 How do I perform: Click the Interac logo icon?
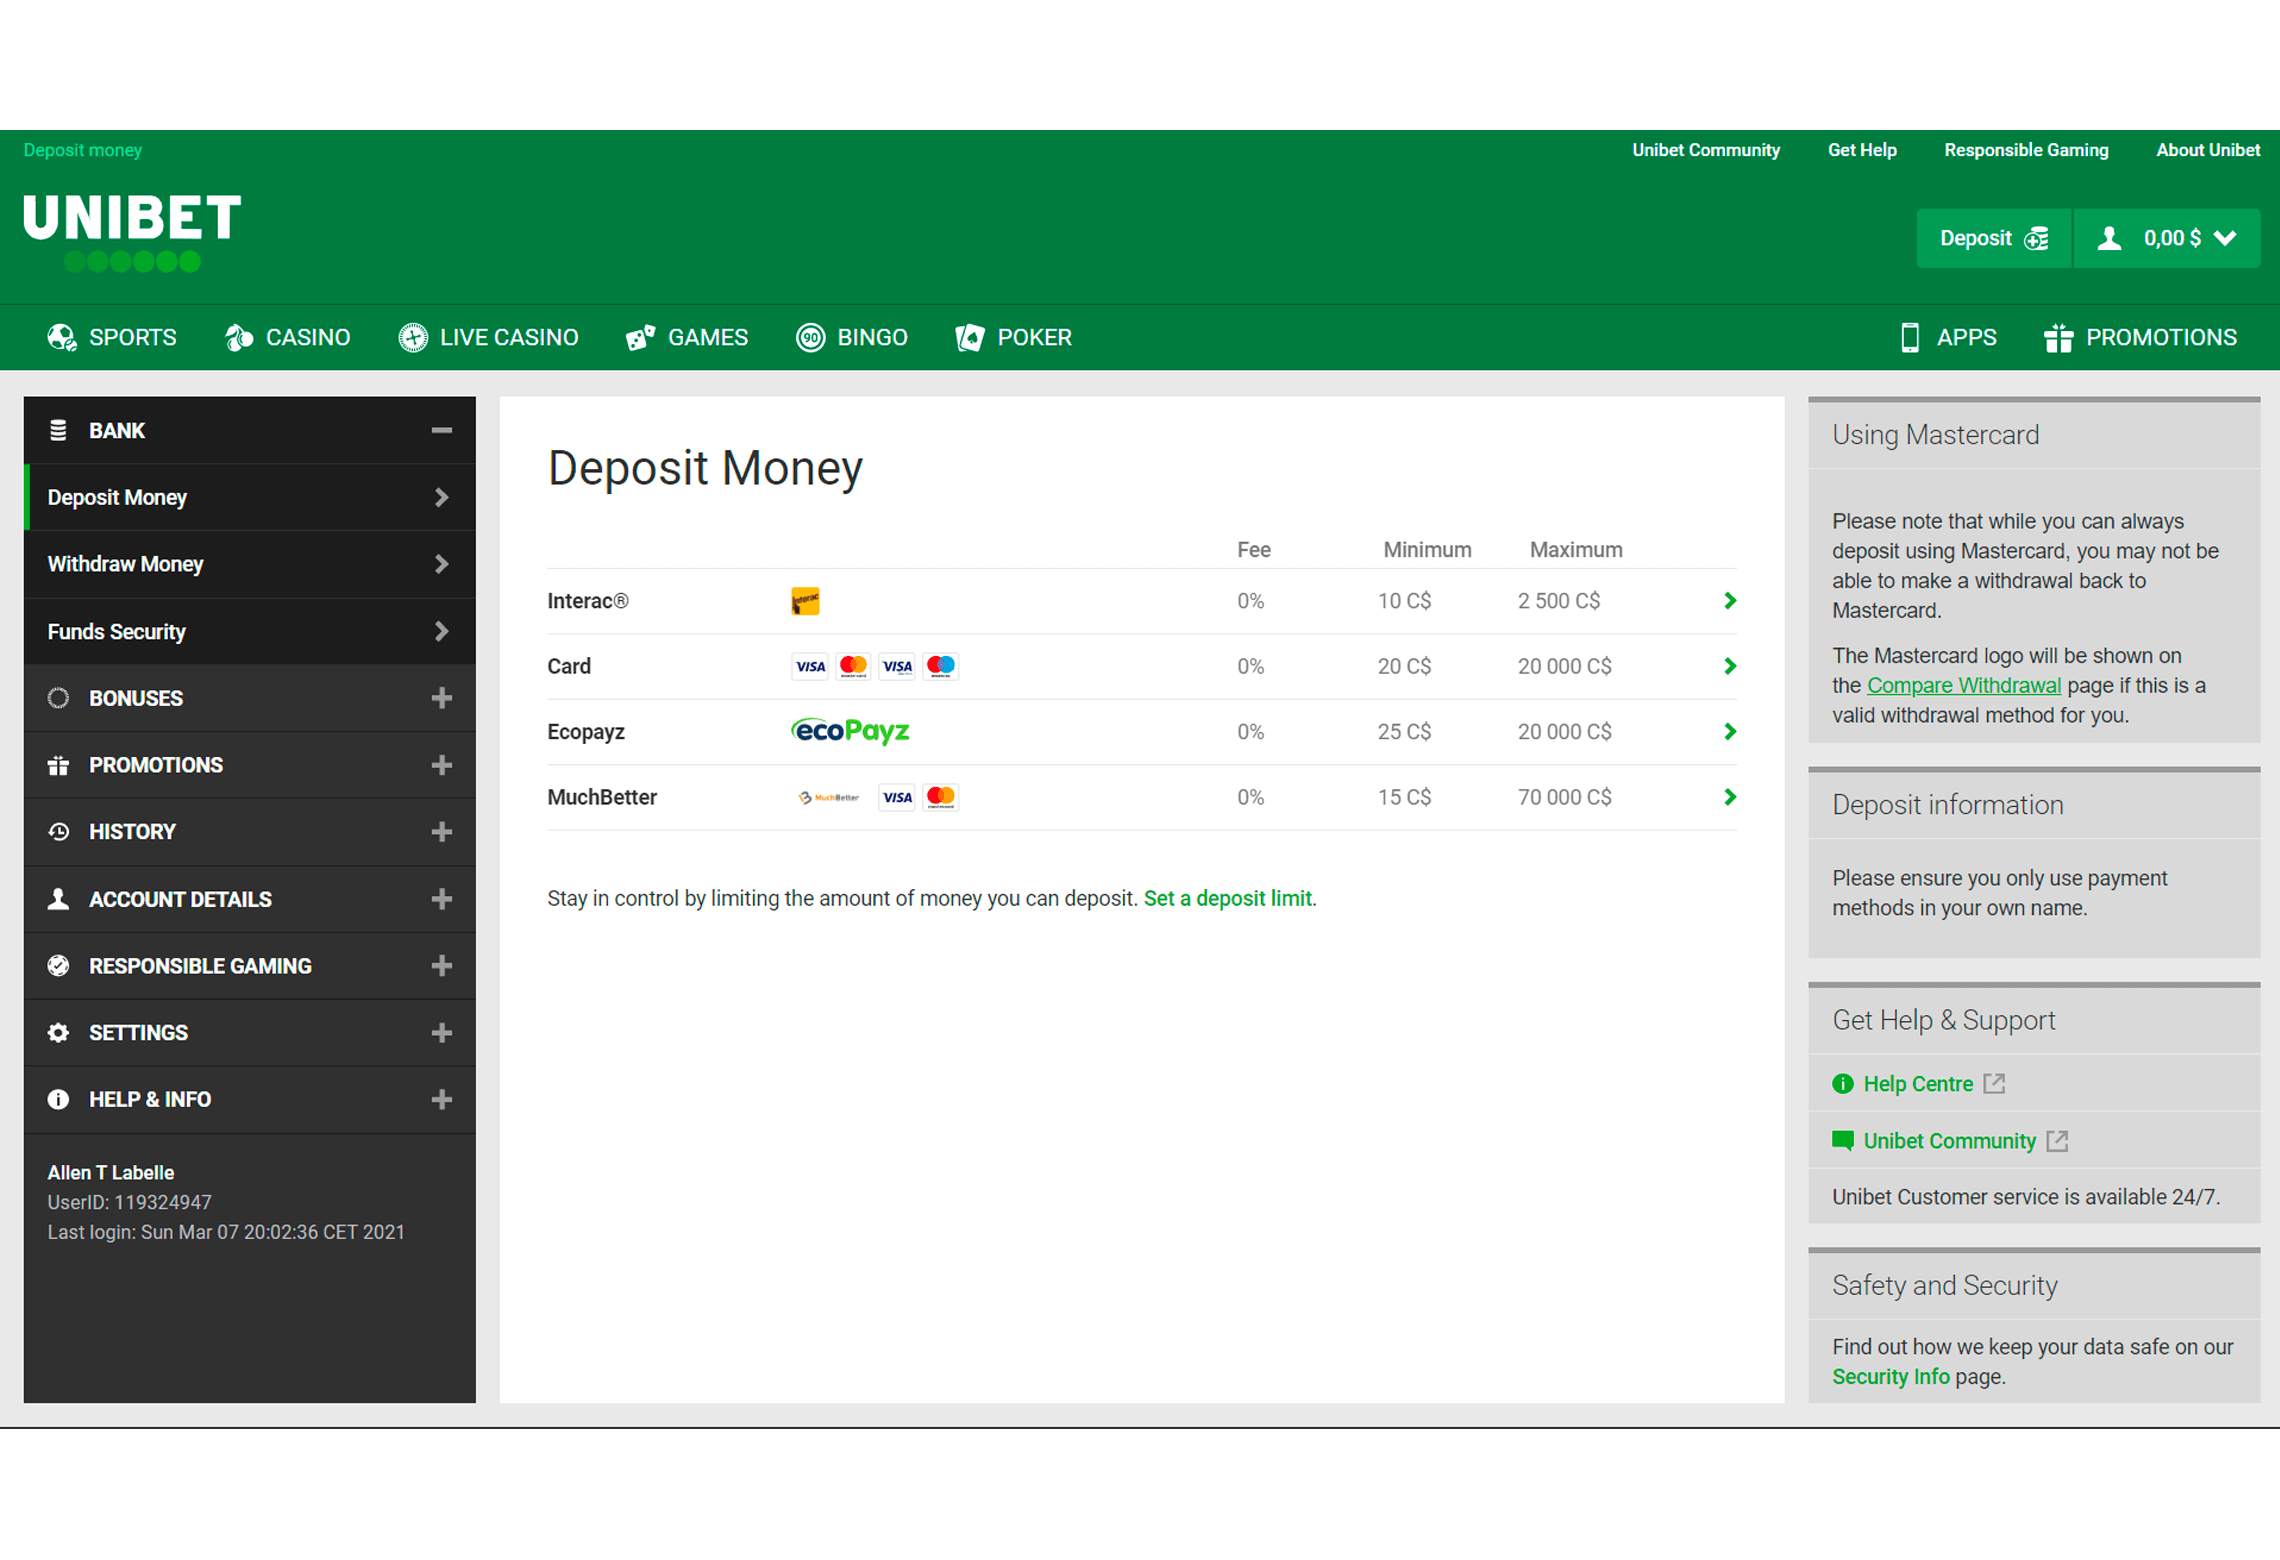[x=805, y=601]
